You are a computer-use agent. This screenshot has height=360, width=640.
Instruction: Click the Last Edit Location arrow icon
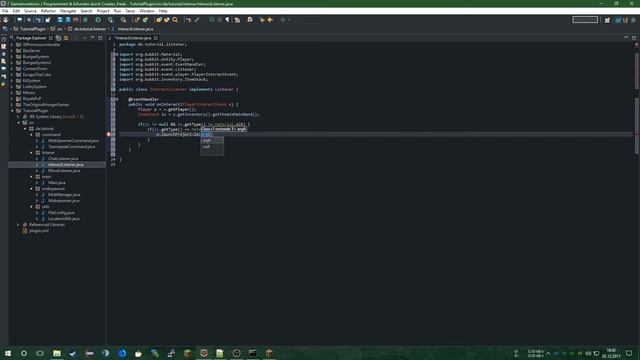[x=262, y=20]
